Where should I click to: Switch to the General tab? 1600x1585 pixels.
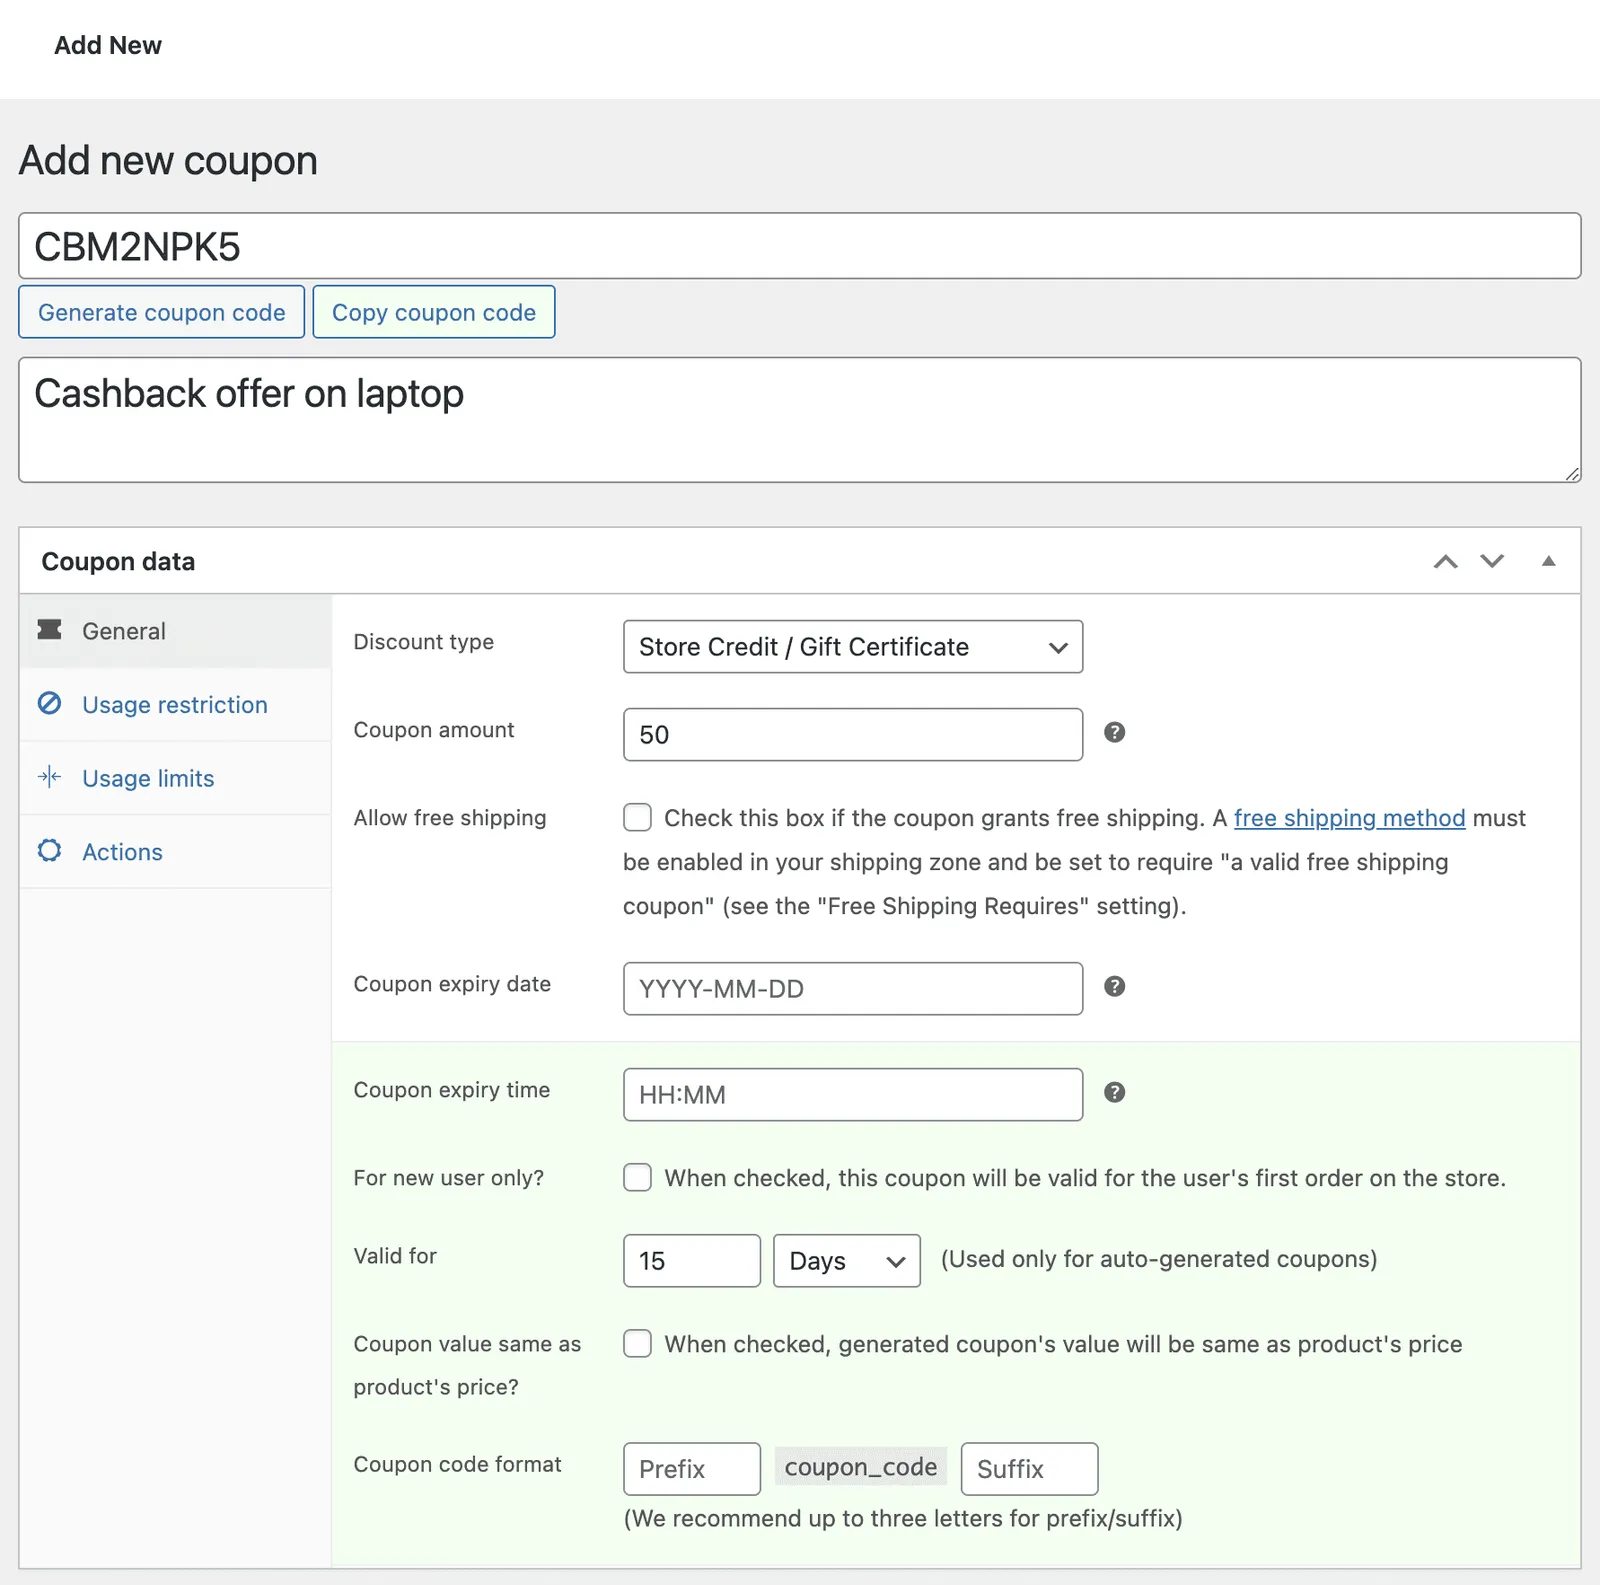point(175,631)
